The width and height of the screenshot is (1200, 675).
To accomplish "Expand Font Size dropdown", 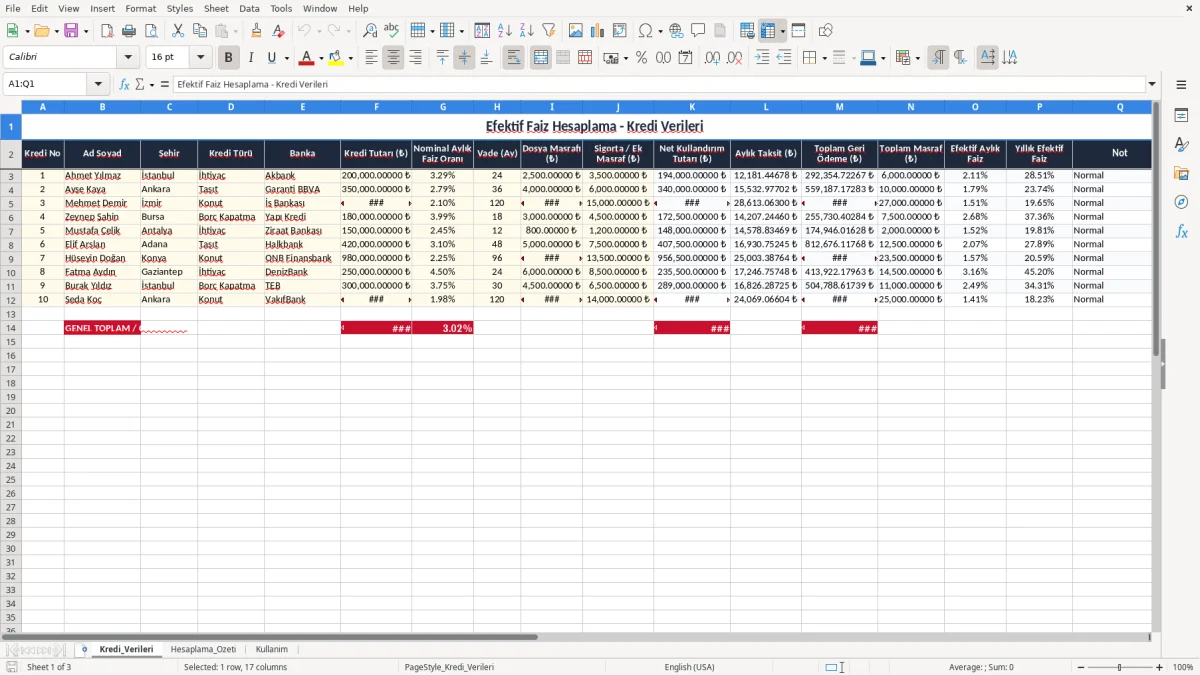I will point(200,58).
